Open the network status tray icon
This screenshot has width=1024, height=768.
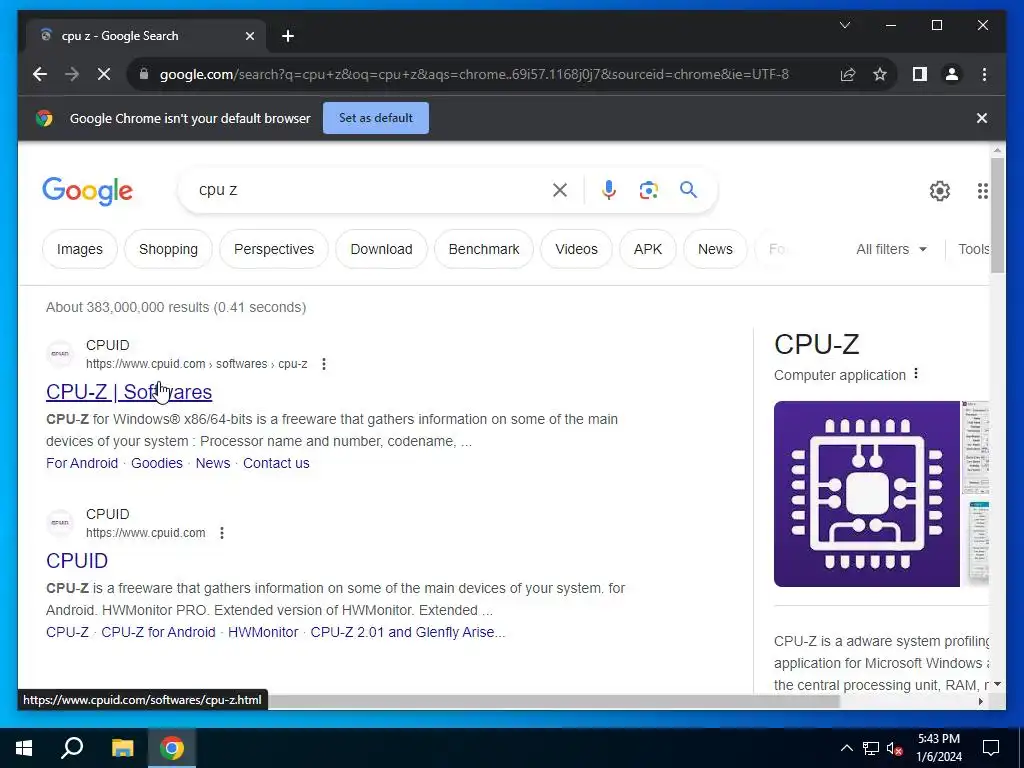click(x=871, y=748)
